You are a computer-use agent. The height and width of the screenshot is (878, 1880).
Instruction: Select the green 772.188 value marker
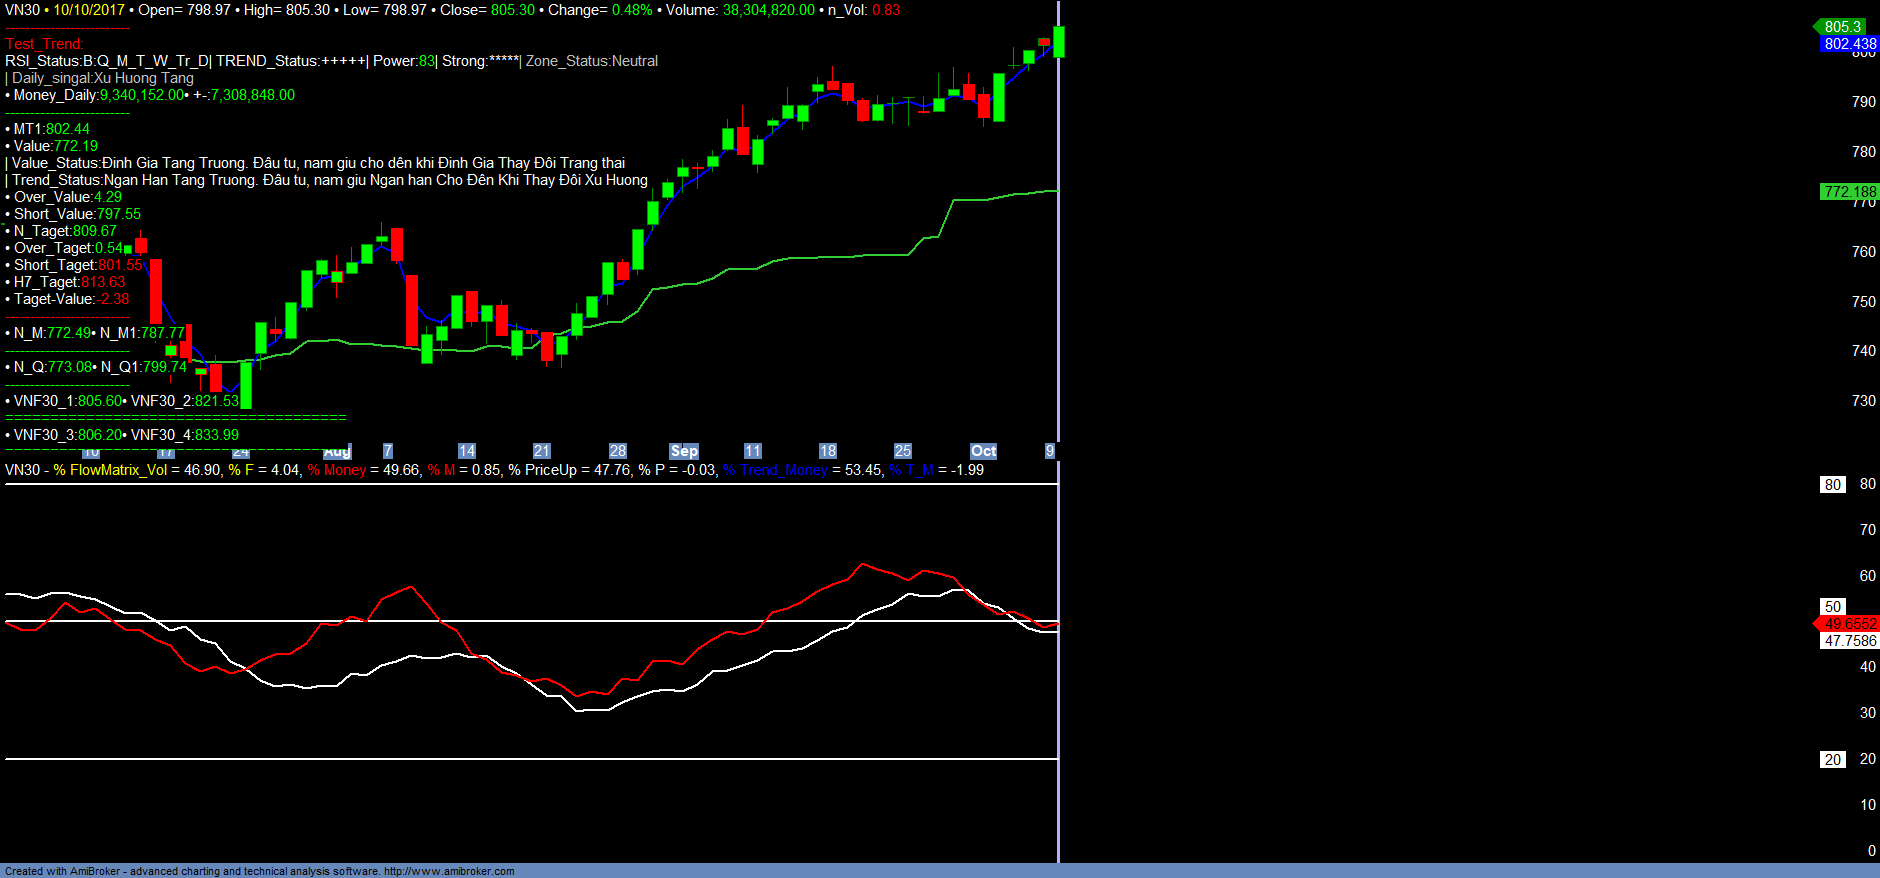point(1849,192)
